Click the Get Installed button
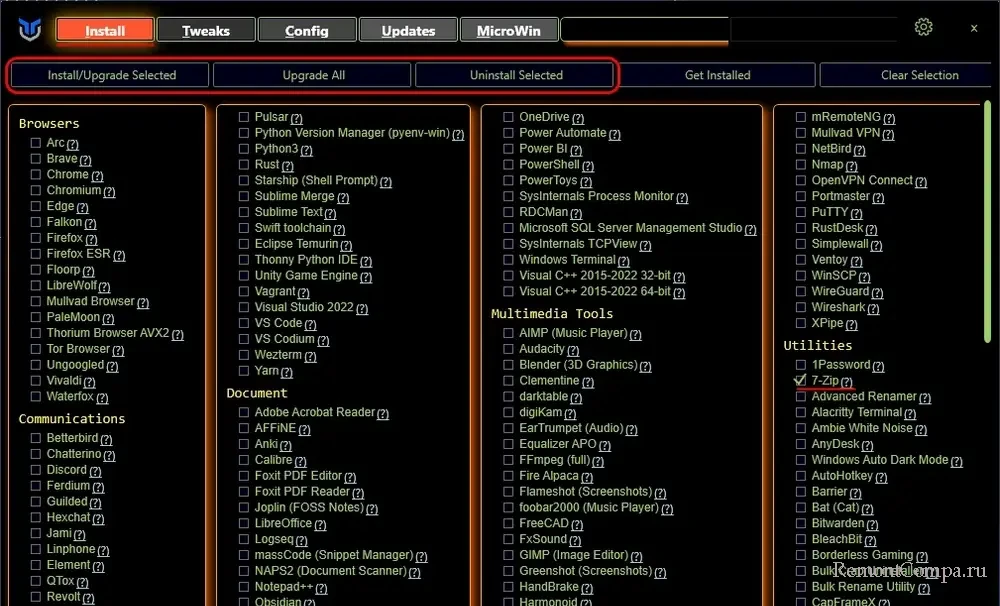Viewport: 1000px width, 606px height. point(717,75)
